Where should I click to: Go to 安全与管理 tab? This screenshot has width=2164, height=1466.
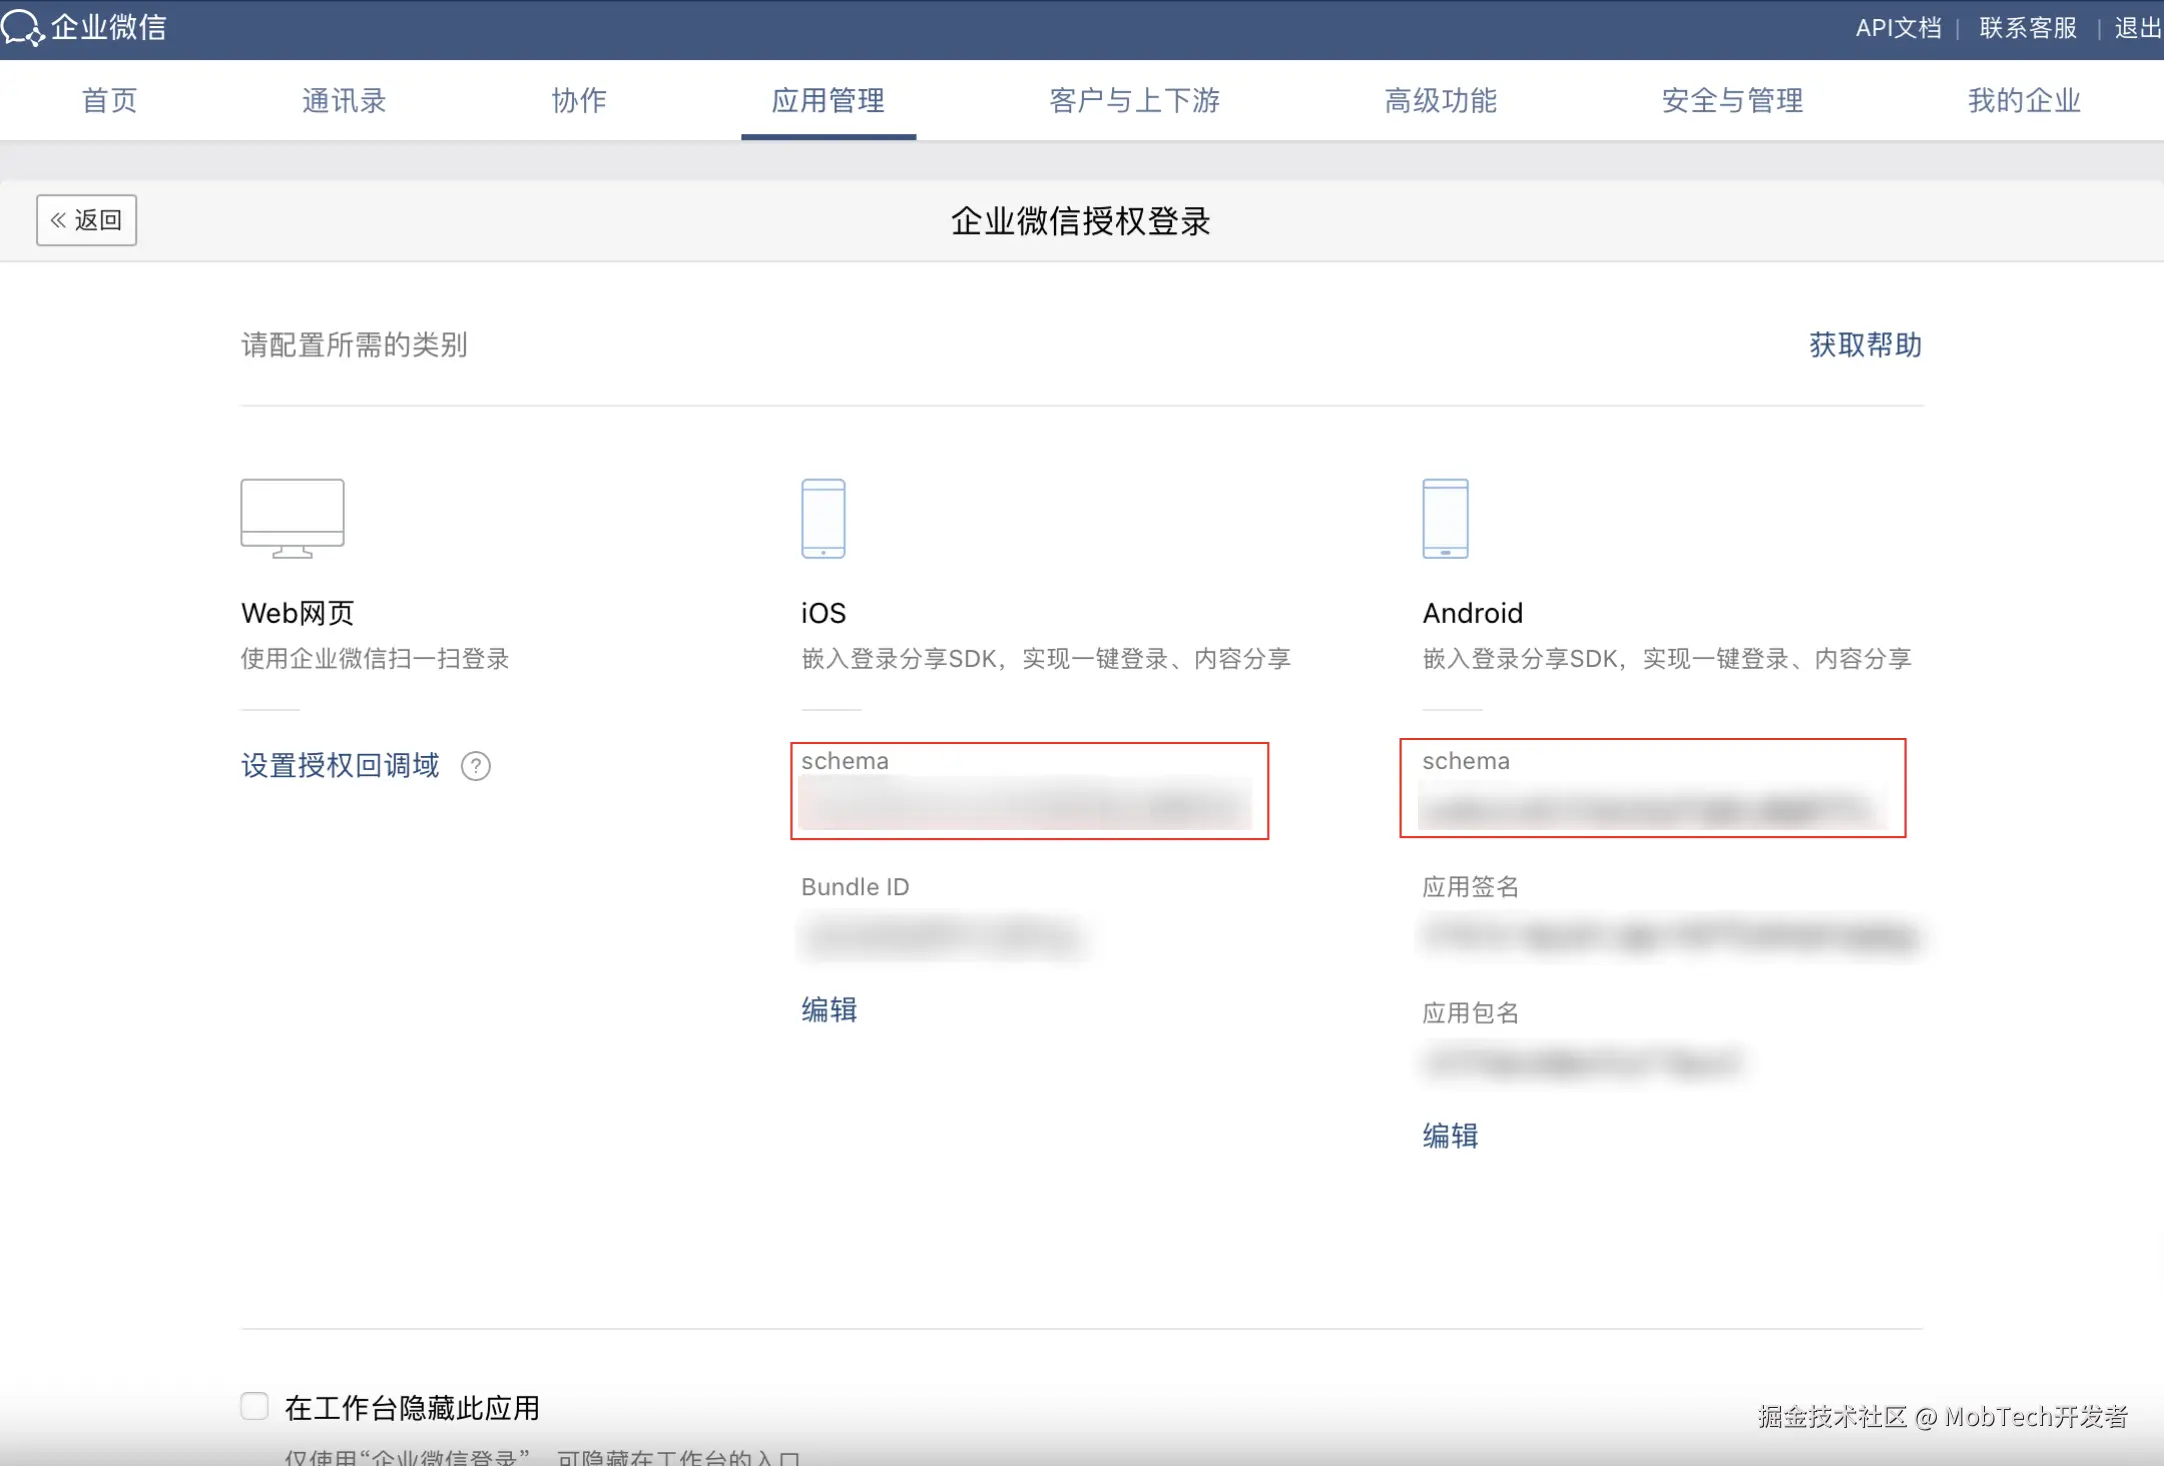1732,100
